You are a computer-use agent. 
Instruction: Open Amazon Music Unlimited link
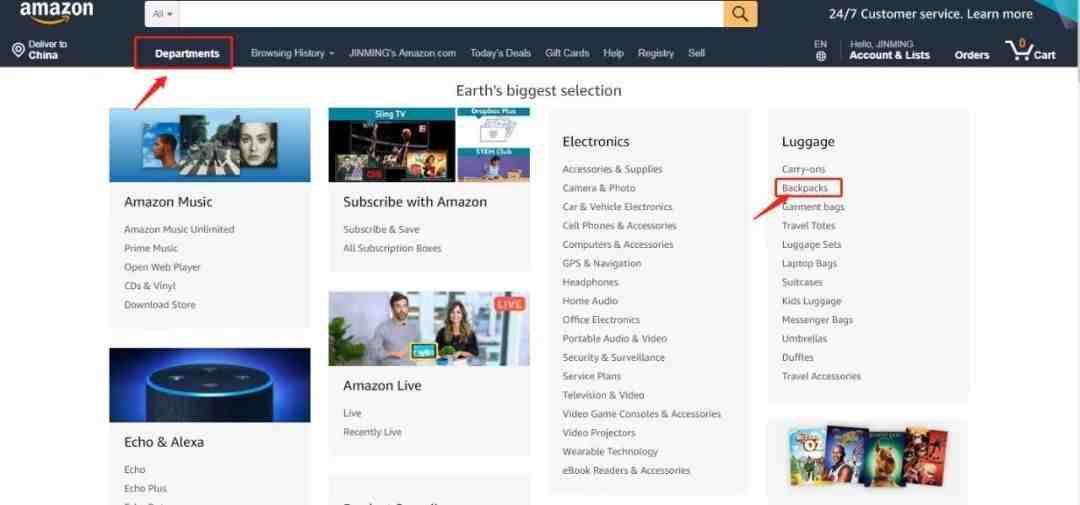[179, 229]
